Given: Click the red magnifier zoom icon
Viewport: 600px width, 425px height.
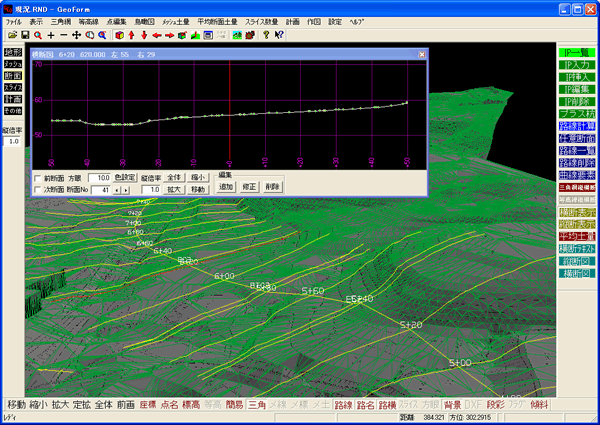Looking at the screenshot, I should (x=38, y=35).
